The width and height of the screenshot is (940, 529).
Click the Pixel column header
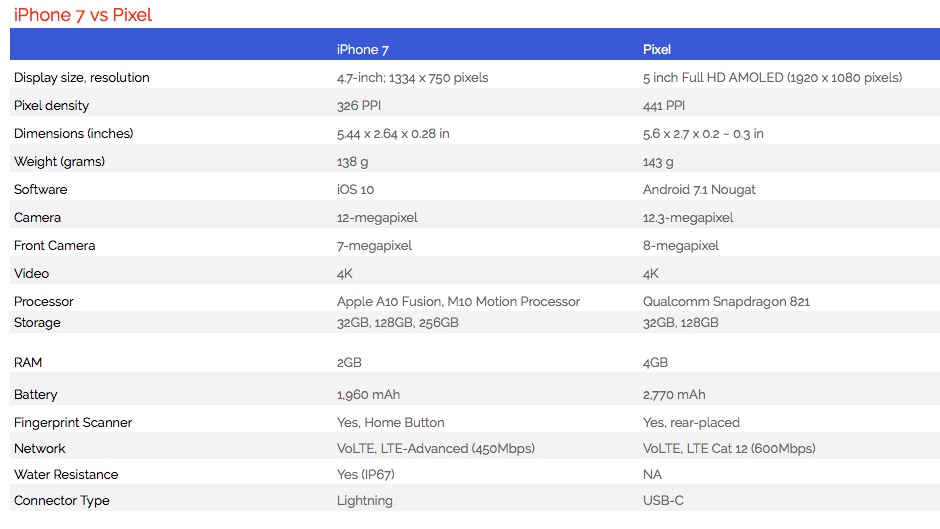pyautogui.click(x=657, y=49)
